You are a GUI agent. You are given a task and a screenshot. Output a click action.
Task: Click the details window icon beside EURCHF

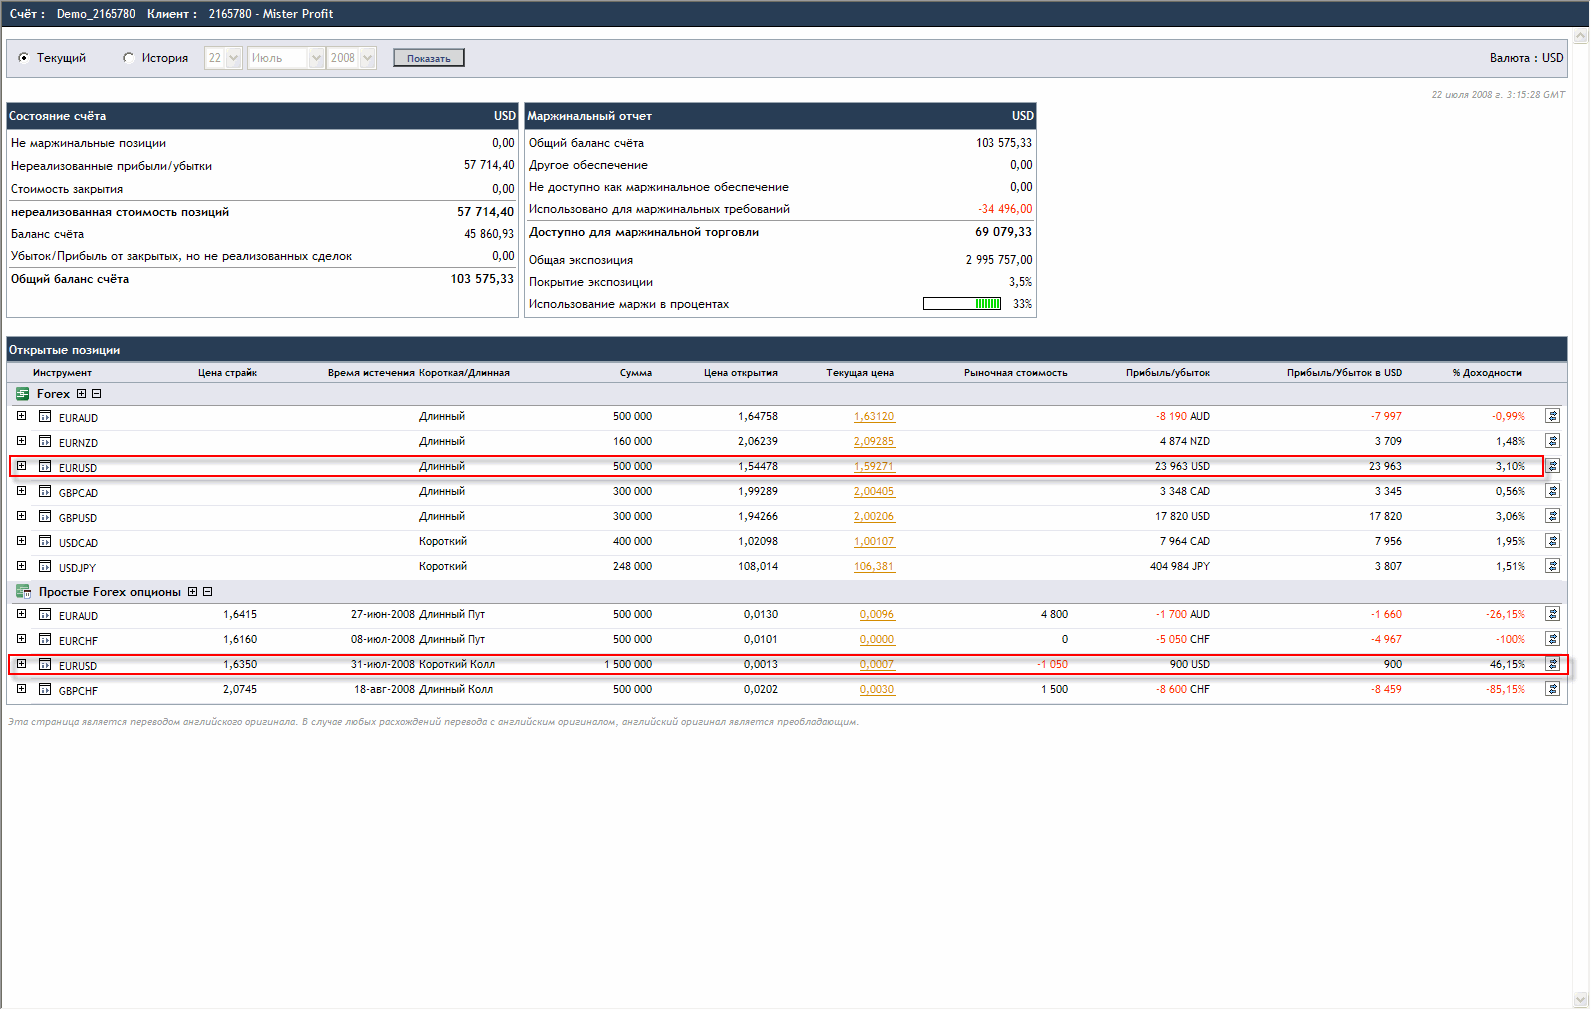click(x=45, y=639)
